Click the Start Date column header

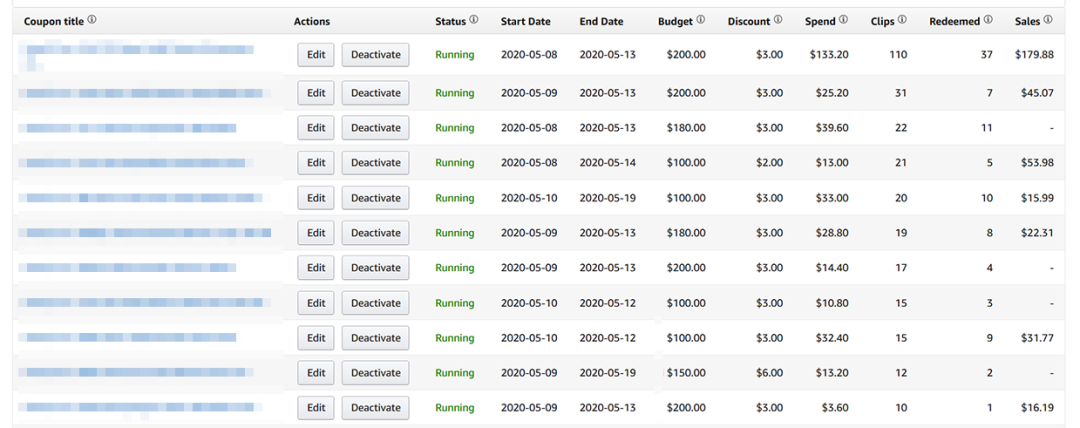point(525,21)
